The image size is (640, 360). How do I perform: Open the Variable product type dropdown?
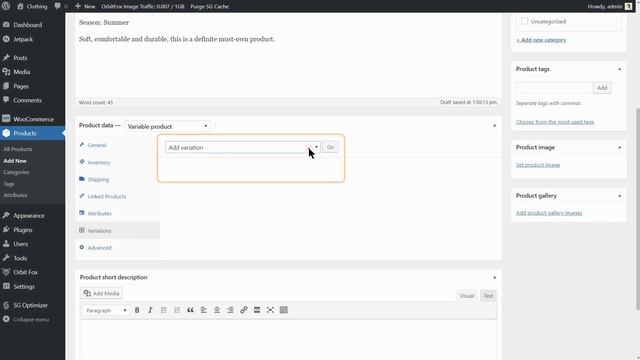click(x=167, y=127)
